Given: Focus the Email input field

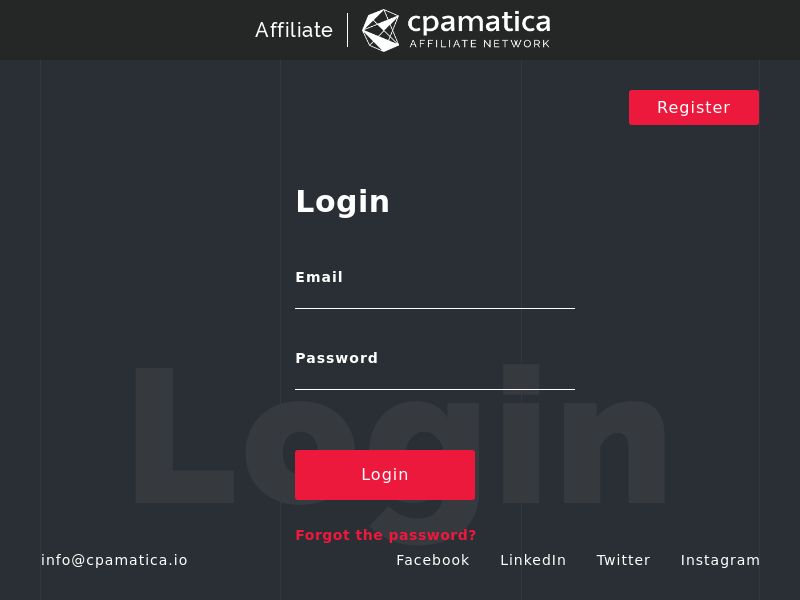Looking at the screenshot, I should (435, 298).
